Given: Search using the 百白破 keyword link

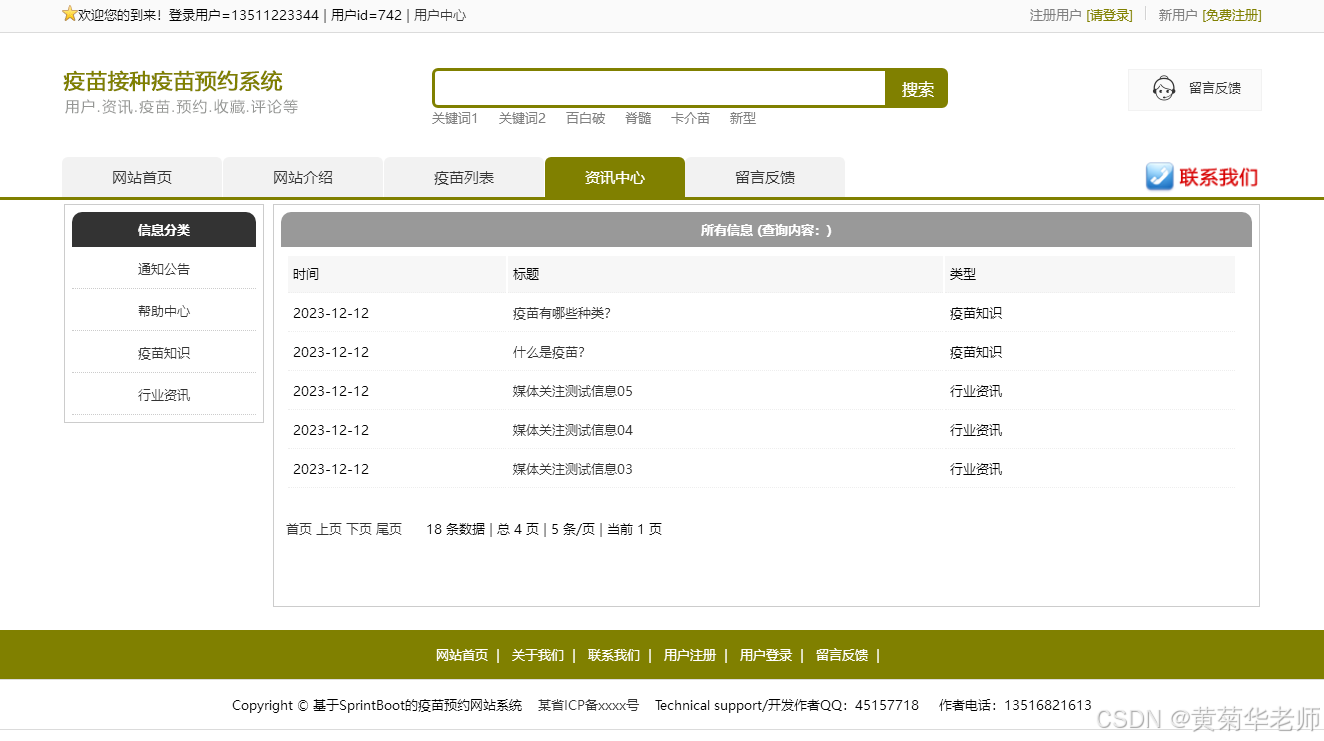Looking at the screenshot, I should pyautogui.click(x=585, y=118).
